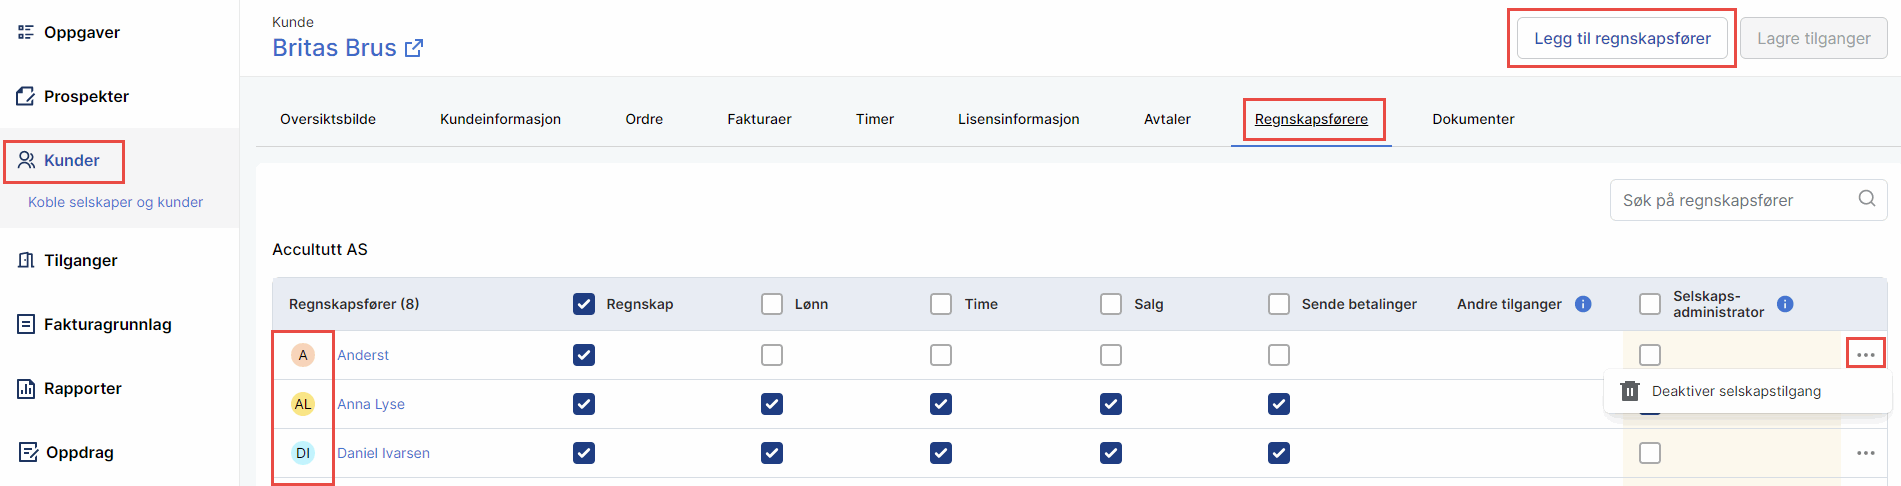Open the Tilganger door icon in sidebar
This screenshot has height=486, width=1901.
tap(26, 260)
